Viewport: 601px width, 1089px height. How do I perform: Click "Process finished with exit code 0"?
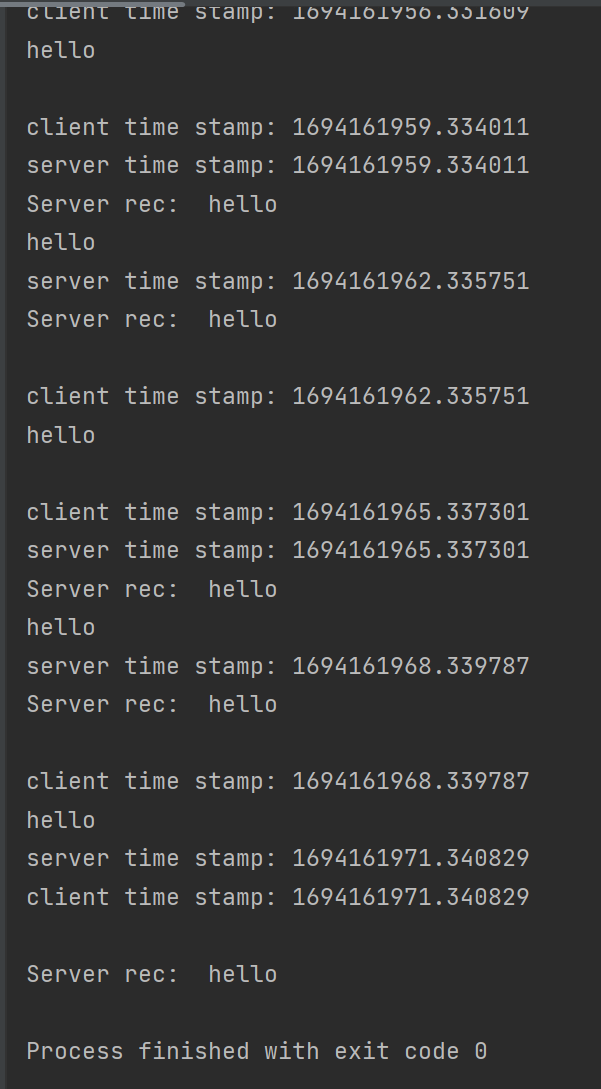point(256,1051)
